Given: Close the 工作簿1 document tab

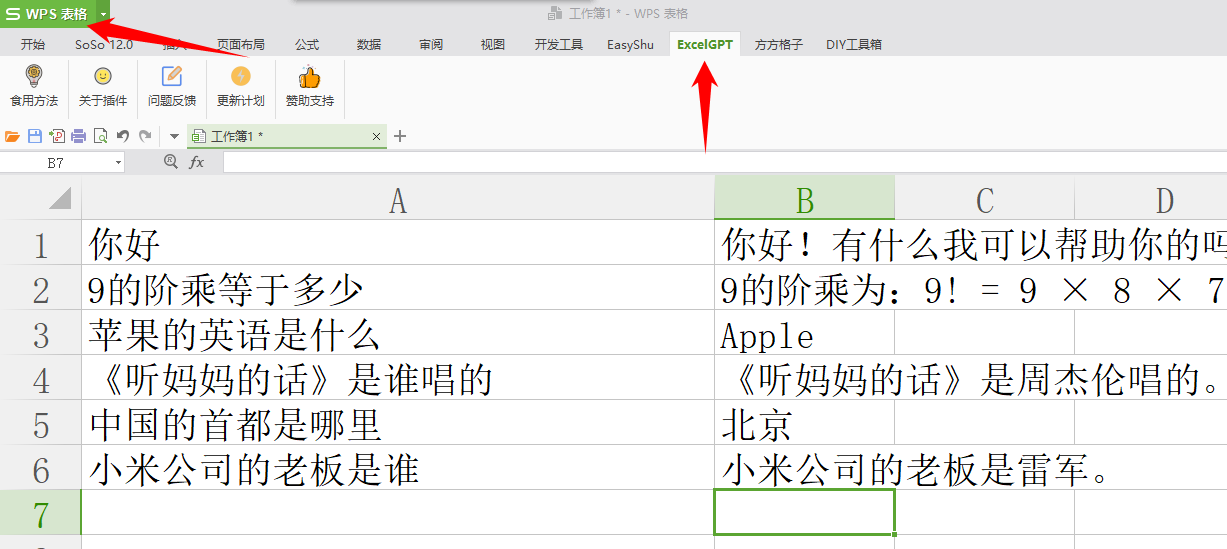Looking at the screenshot, I should click(x=376, y=136).
